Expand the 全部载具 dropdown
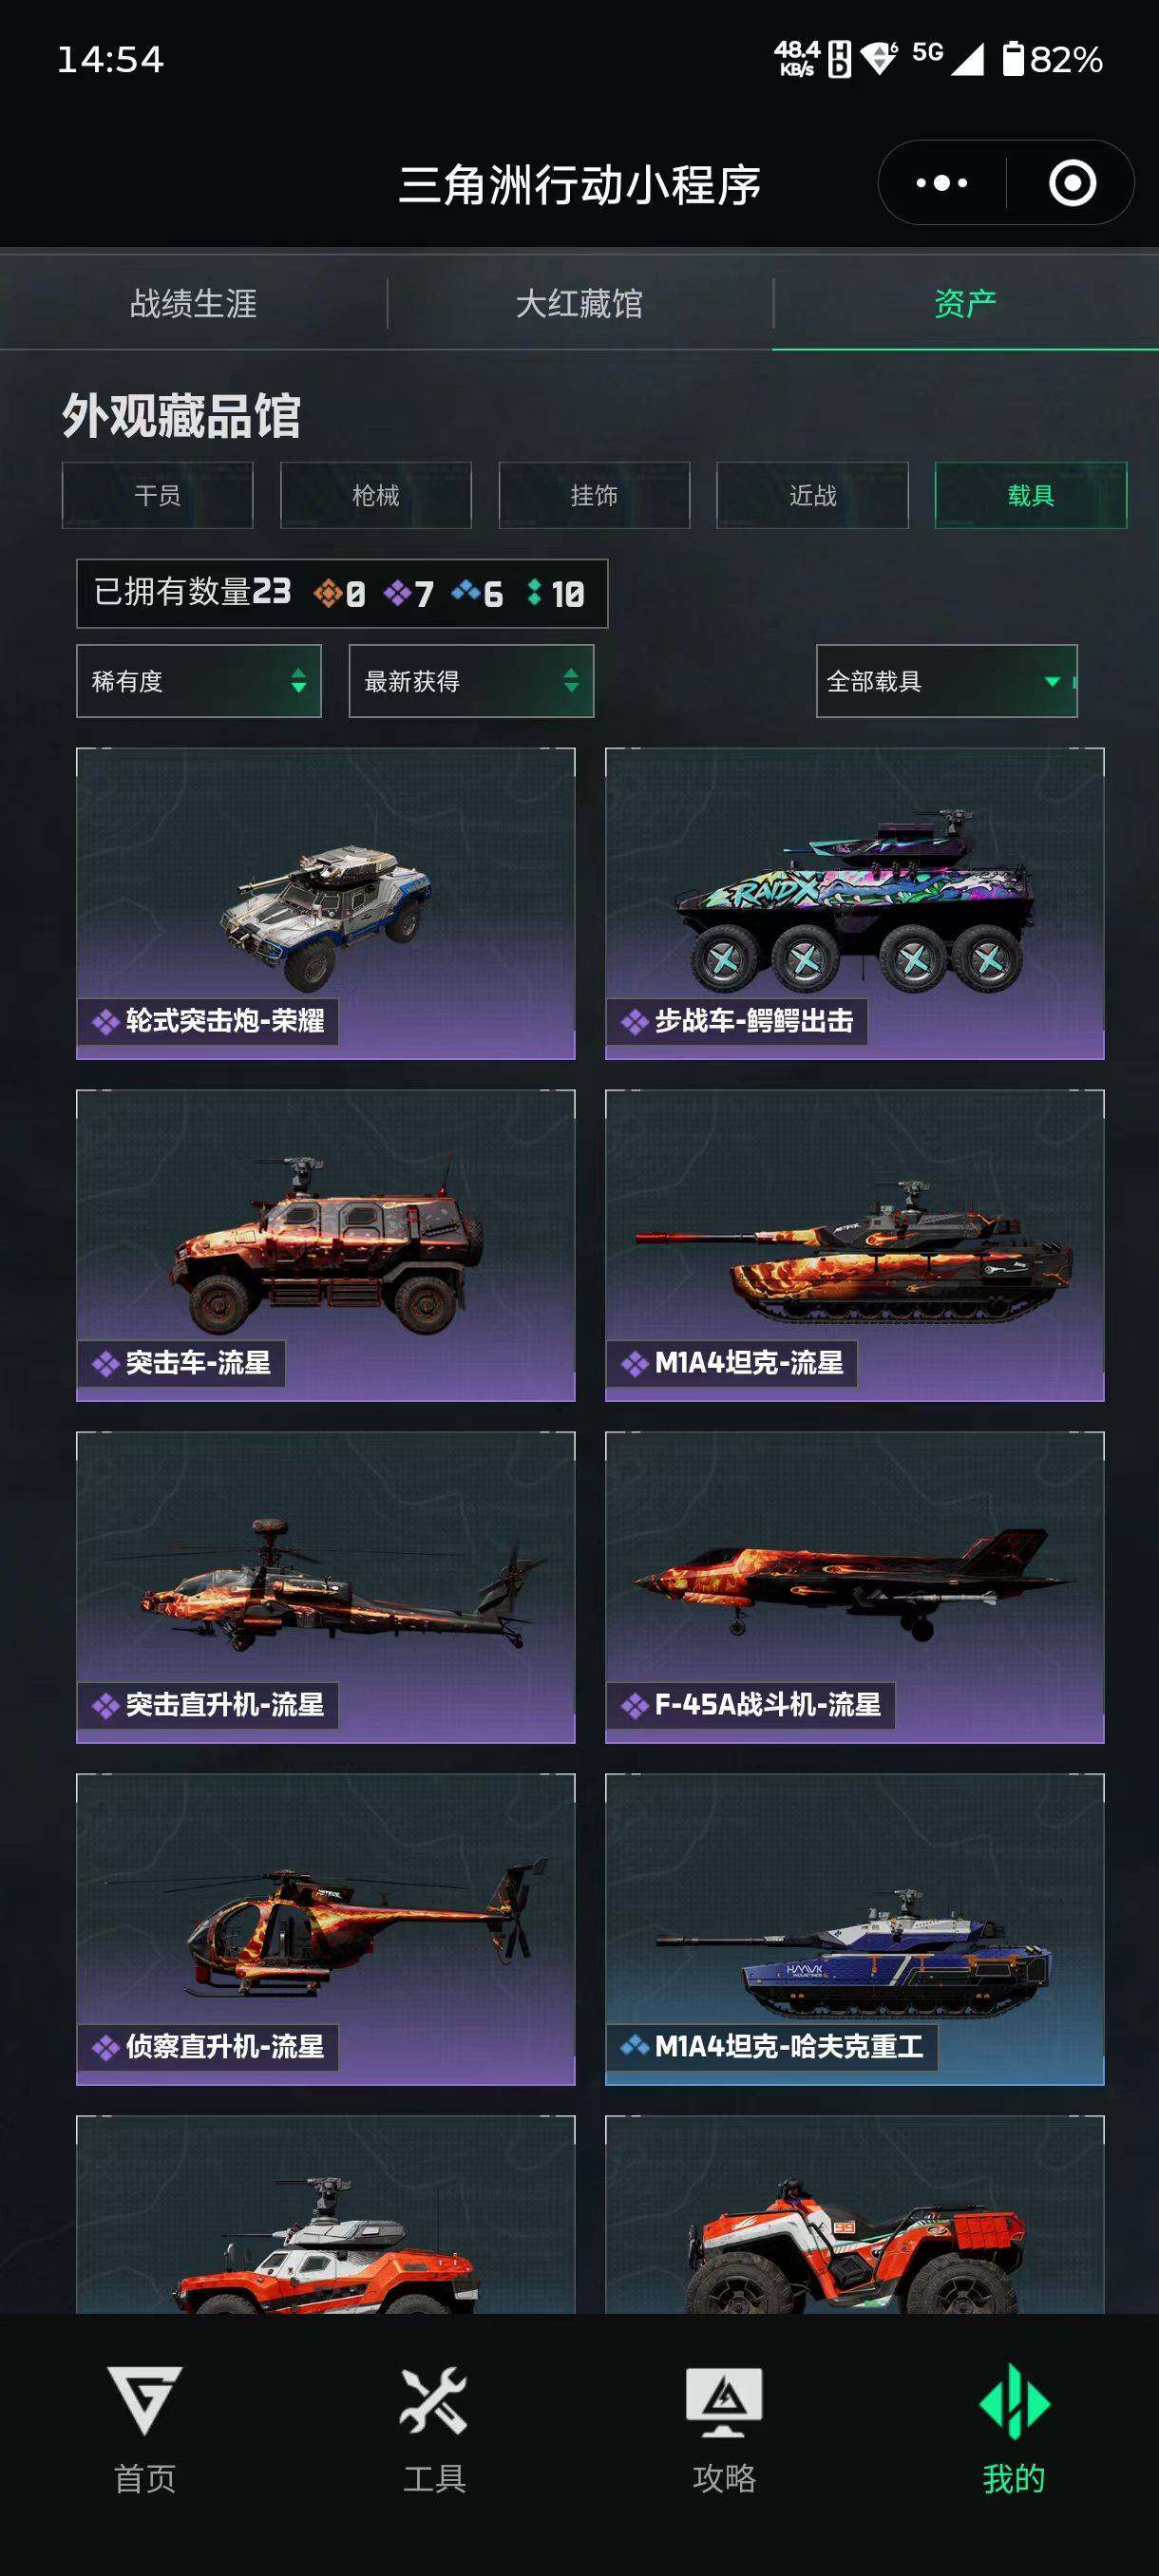 point(946,681)
